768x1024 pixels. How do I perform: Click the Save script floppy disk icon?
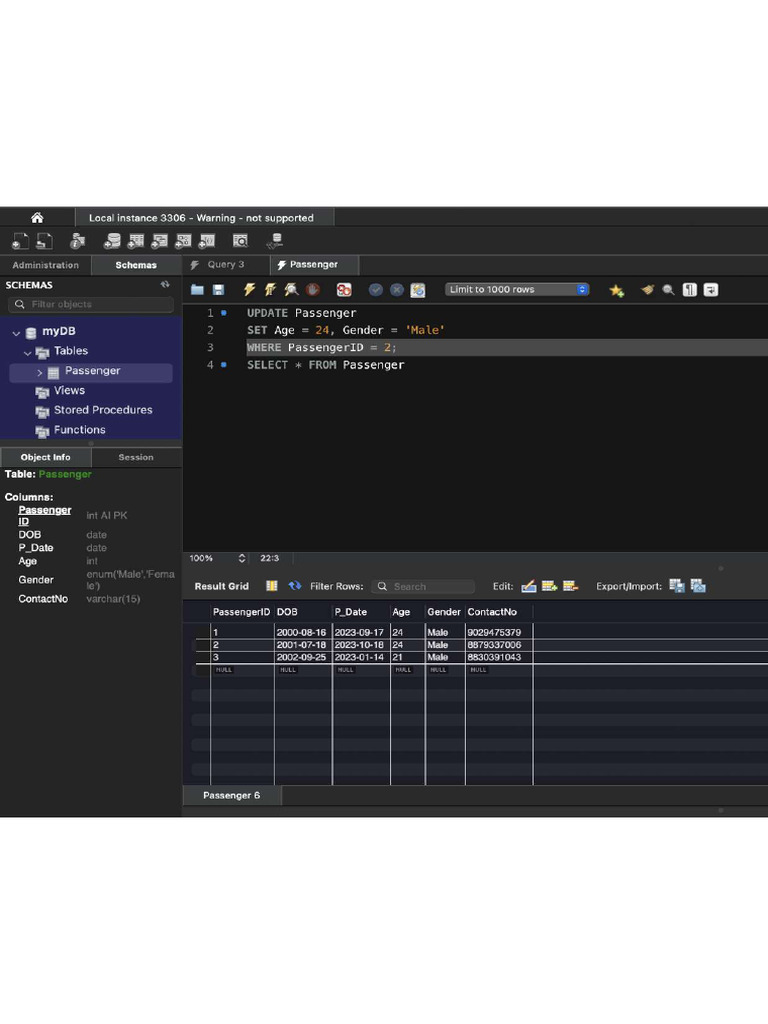218,290
